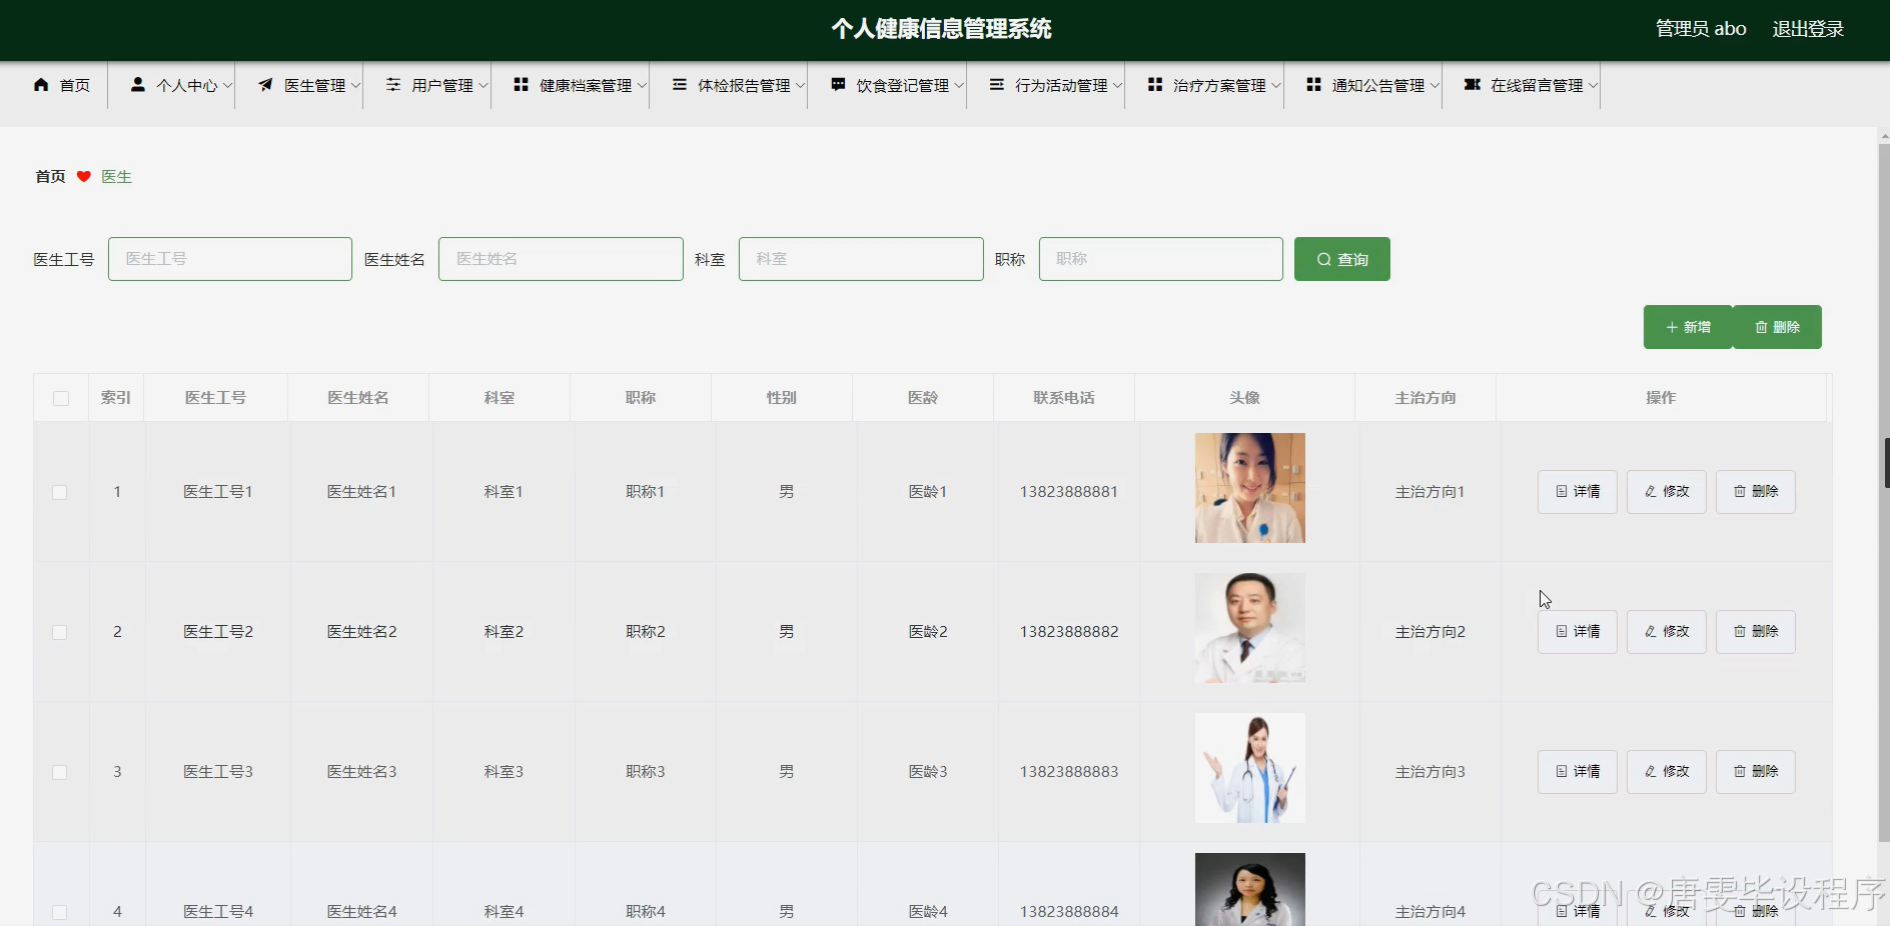Click the plus icon in 新增 button
The height and width of the screenshot is (926, 1890).
1671,328
